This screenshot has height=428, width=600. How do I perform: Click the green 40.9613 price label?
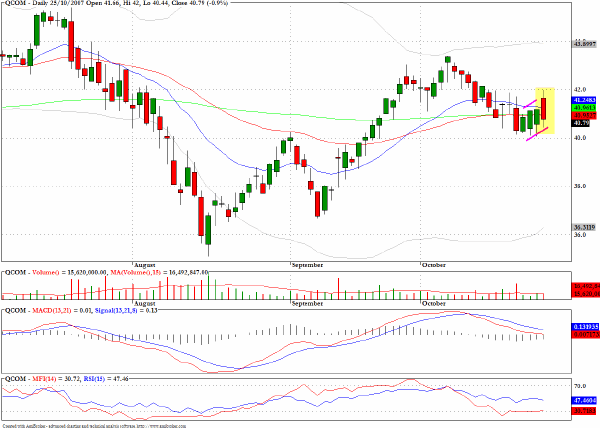pos(584,108)
